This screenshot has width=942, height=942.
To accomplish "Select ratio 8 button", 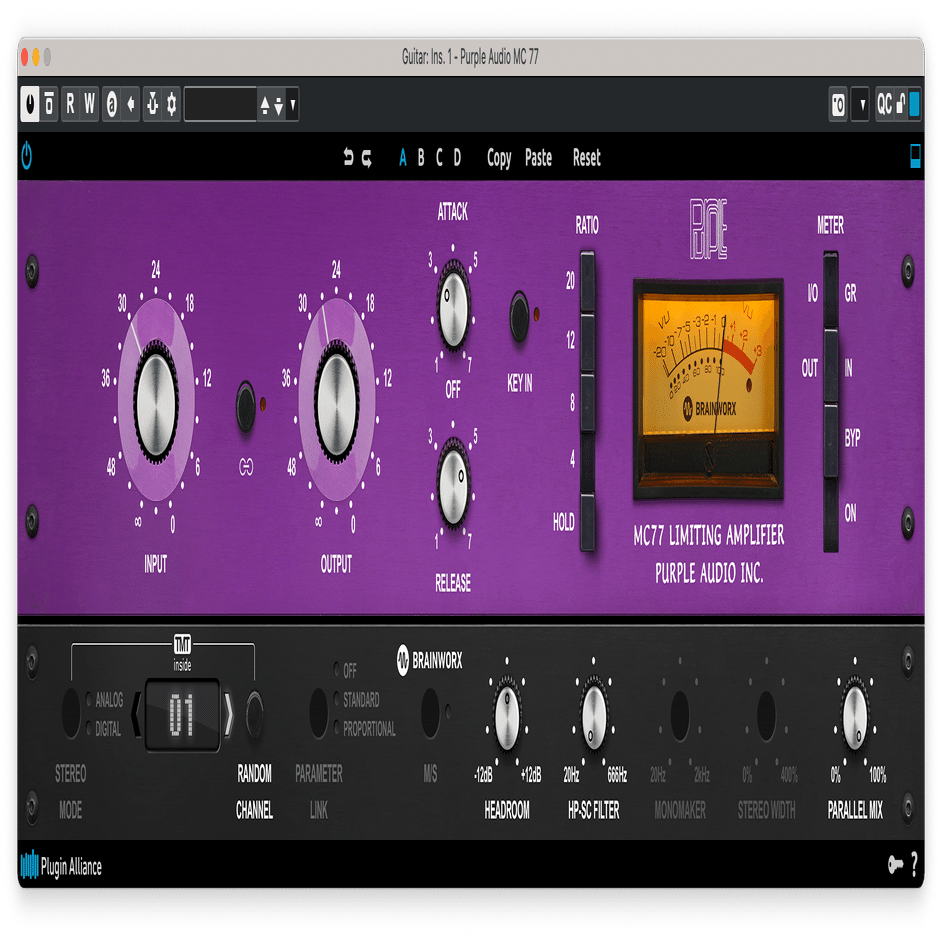I will pos(587,402).
